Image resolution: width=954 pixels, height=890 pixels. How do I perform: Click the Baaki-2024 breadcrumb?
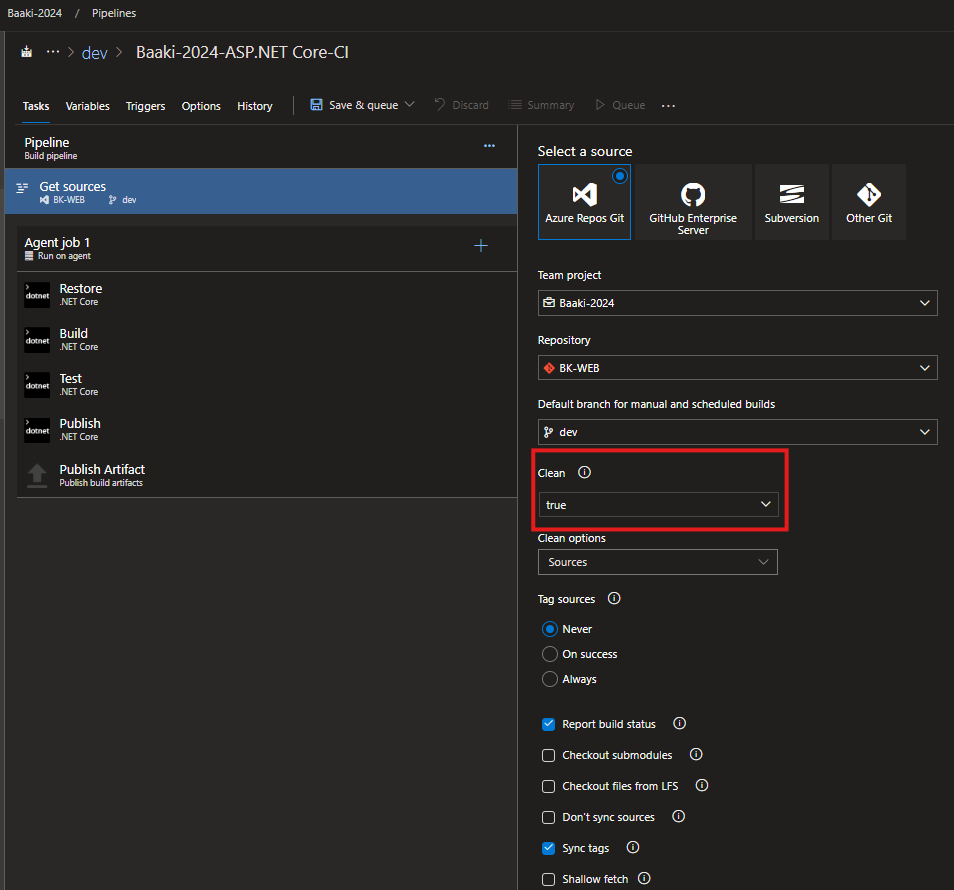35,13
